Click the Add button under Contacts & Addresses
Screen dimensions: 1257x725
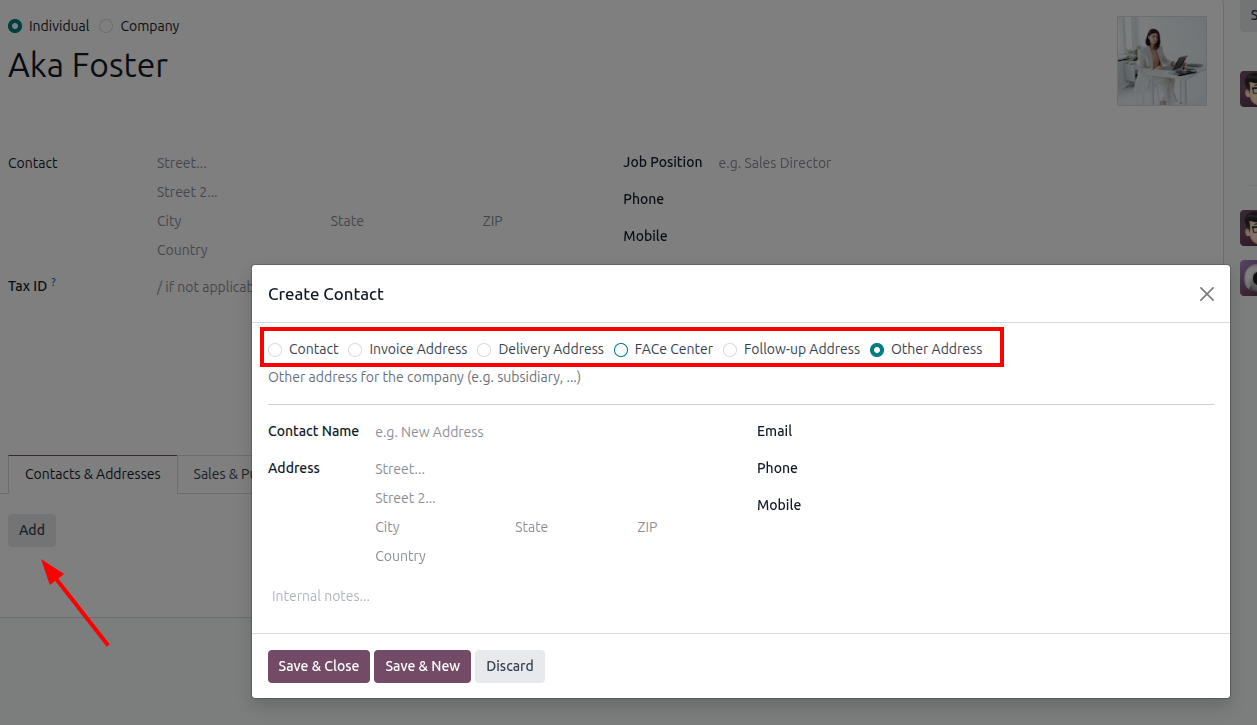(x=32, y=530)
